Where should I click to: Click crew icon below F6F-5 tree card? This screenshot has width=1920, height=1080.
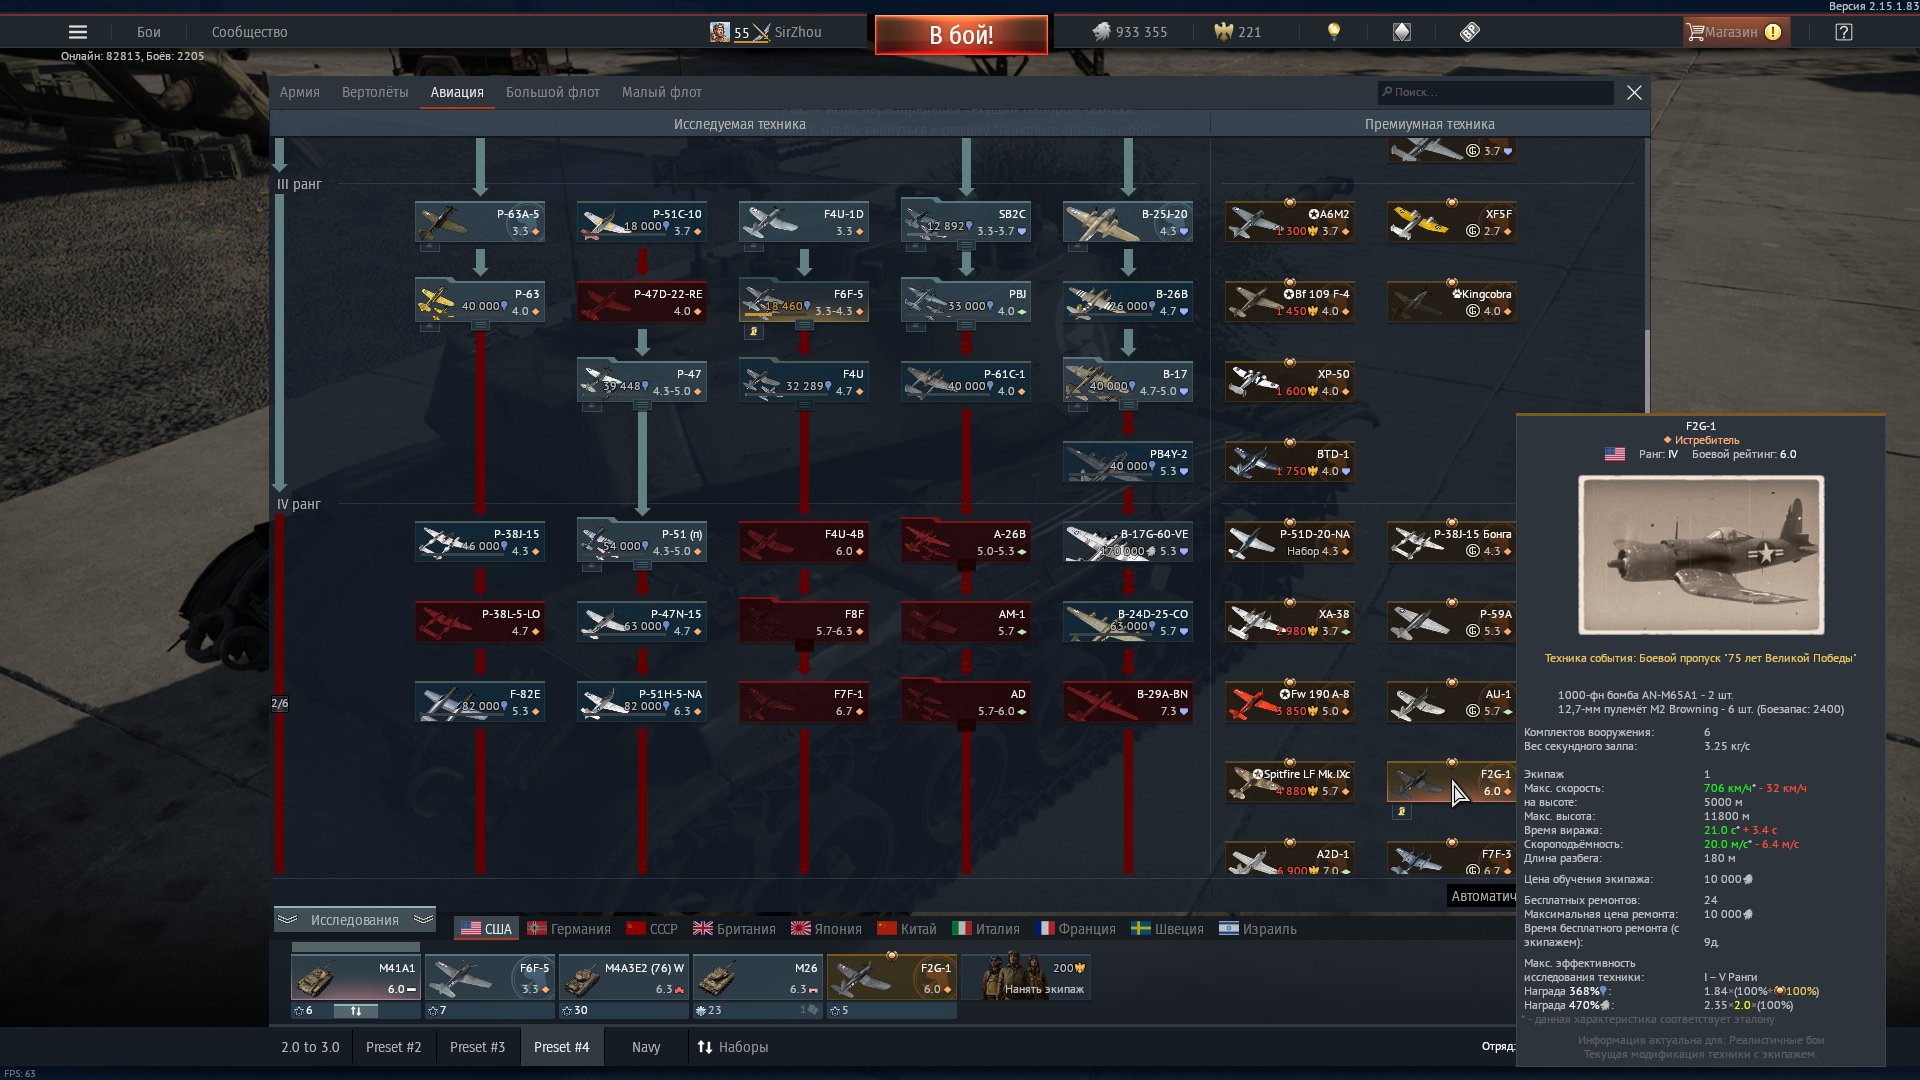tap(754, 332)
